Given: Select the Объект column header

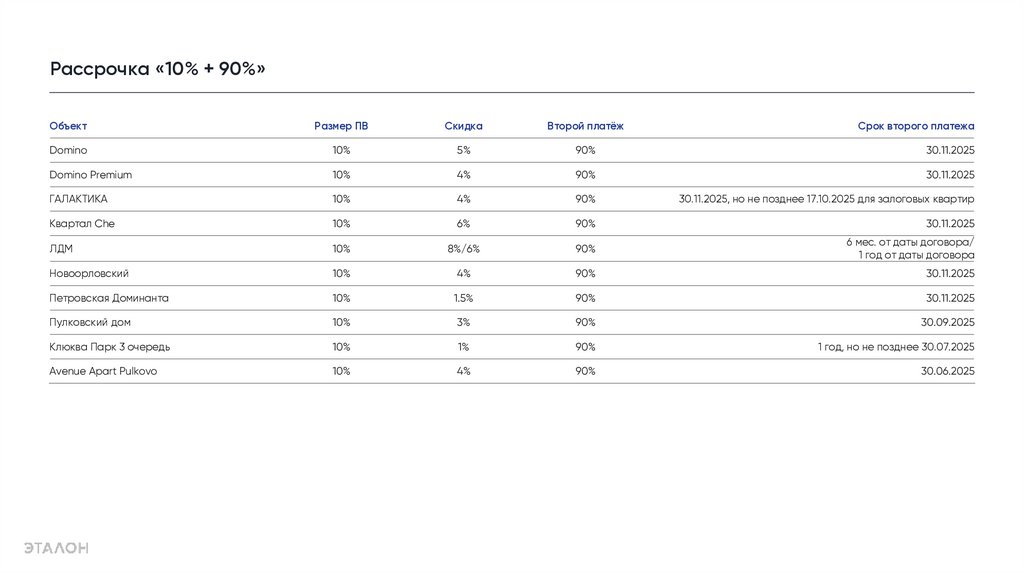Looking at the screenshot, I should (68, 126).
